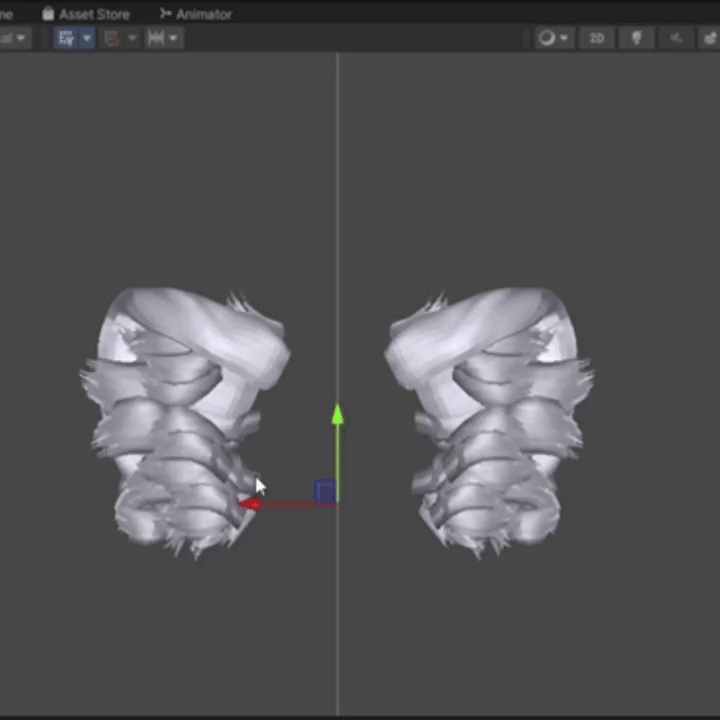Click the scene effects icon

coord(710,38)
